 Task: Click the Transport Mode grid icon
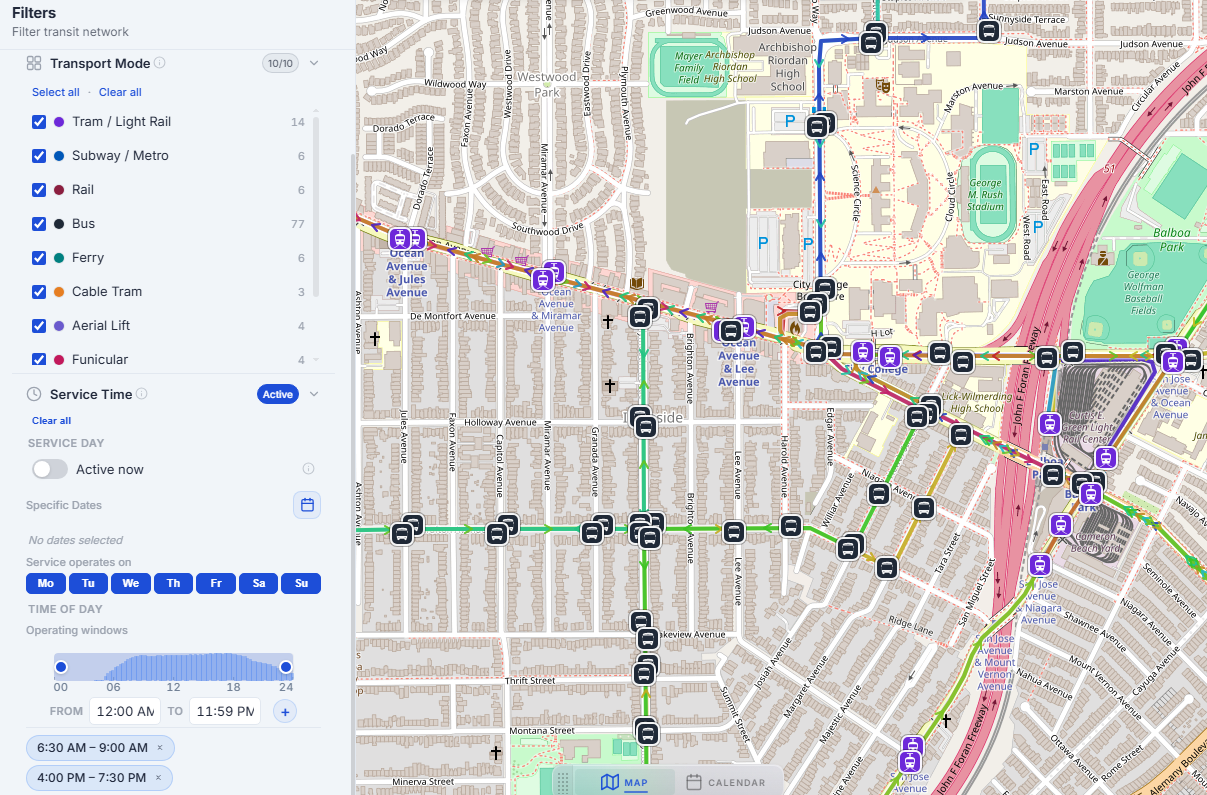pos(34,63)
